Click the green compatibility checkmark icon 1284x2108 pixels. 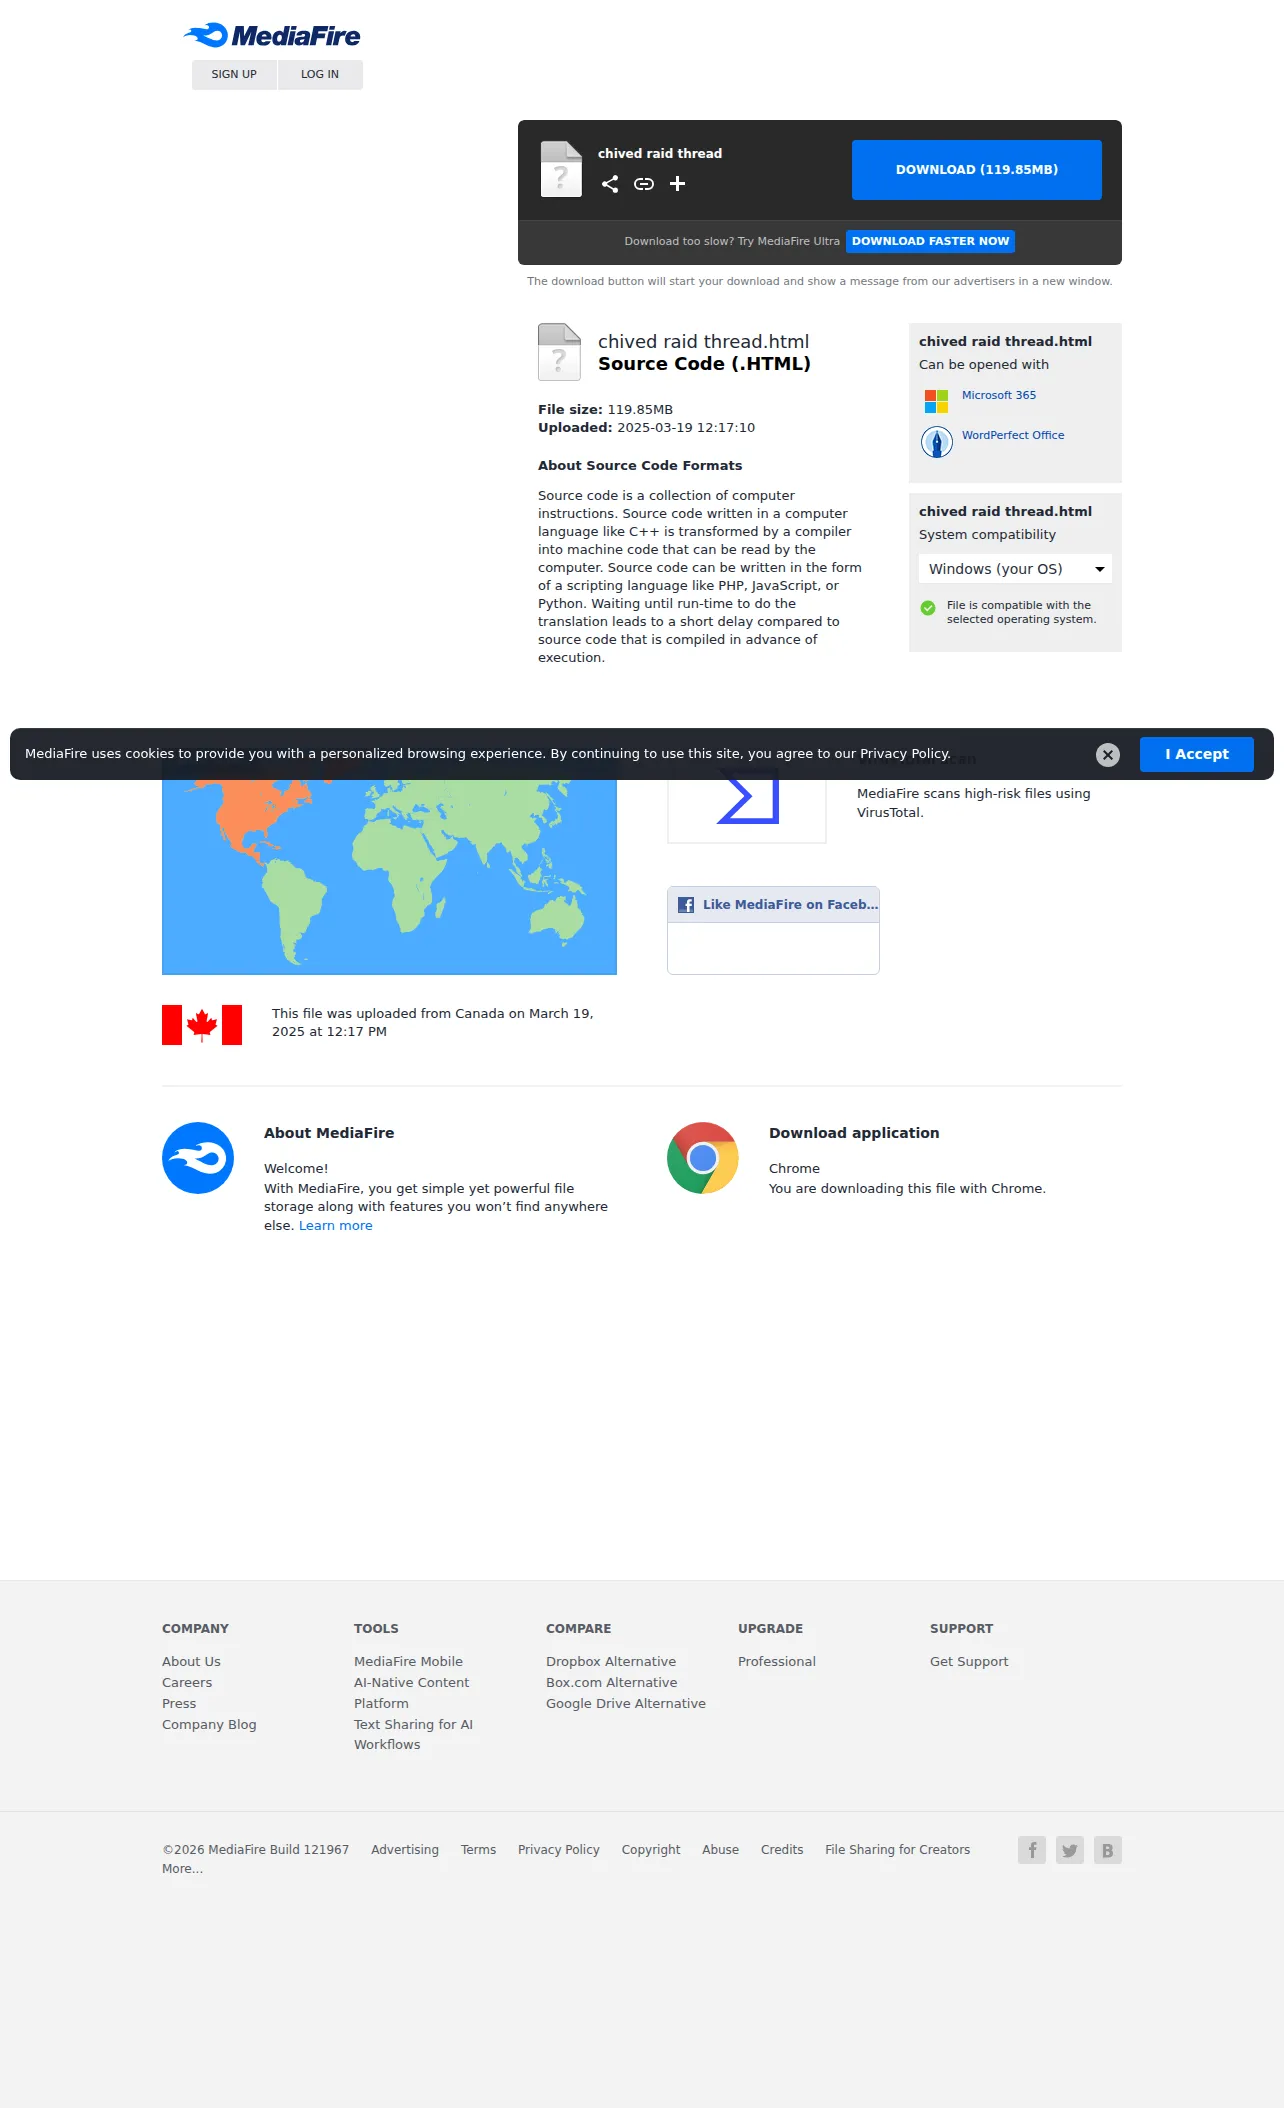tap(928, 607)
